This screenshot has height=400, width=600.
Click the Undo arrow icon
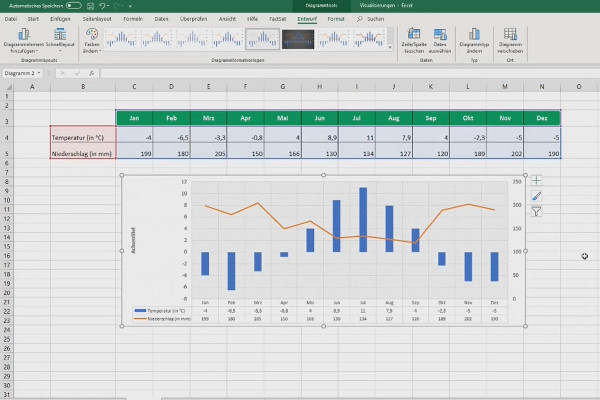pyautogui.click(x=102, y=6)
